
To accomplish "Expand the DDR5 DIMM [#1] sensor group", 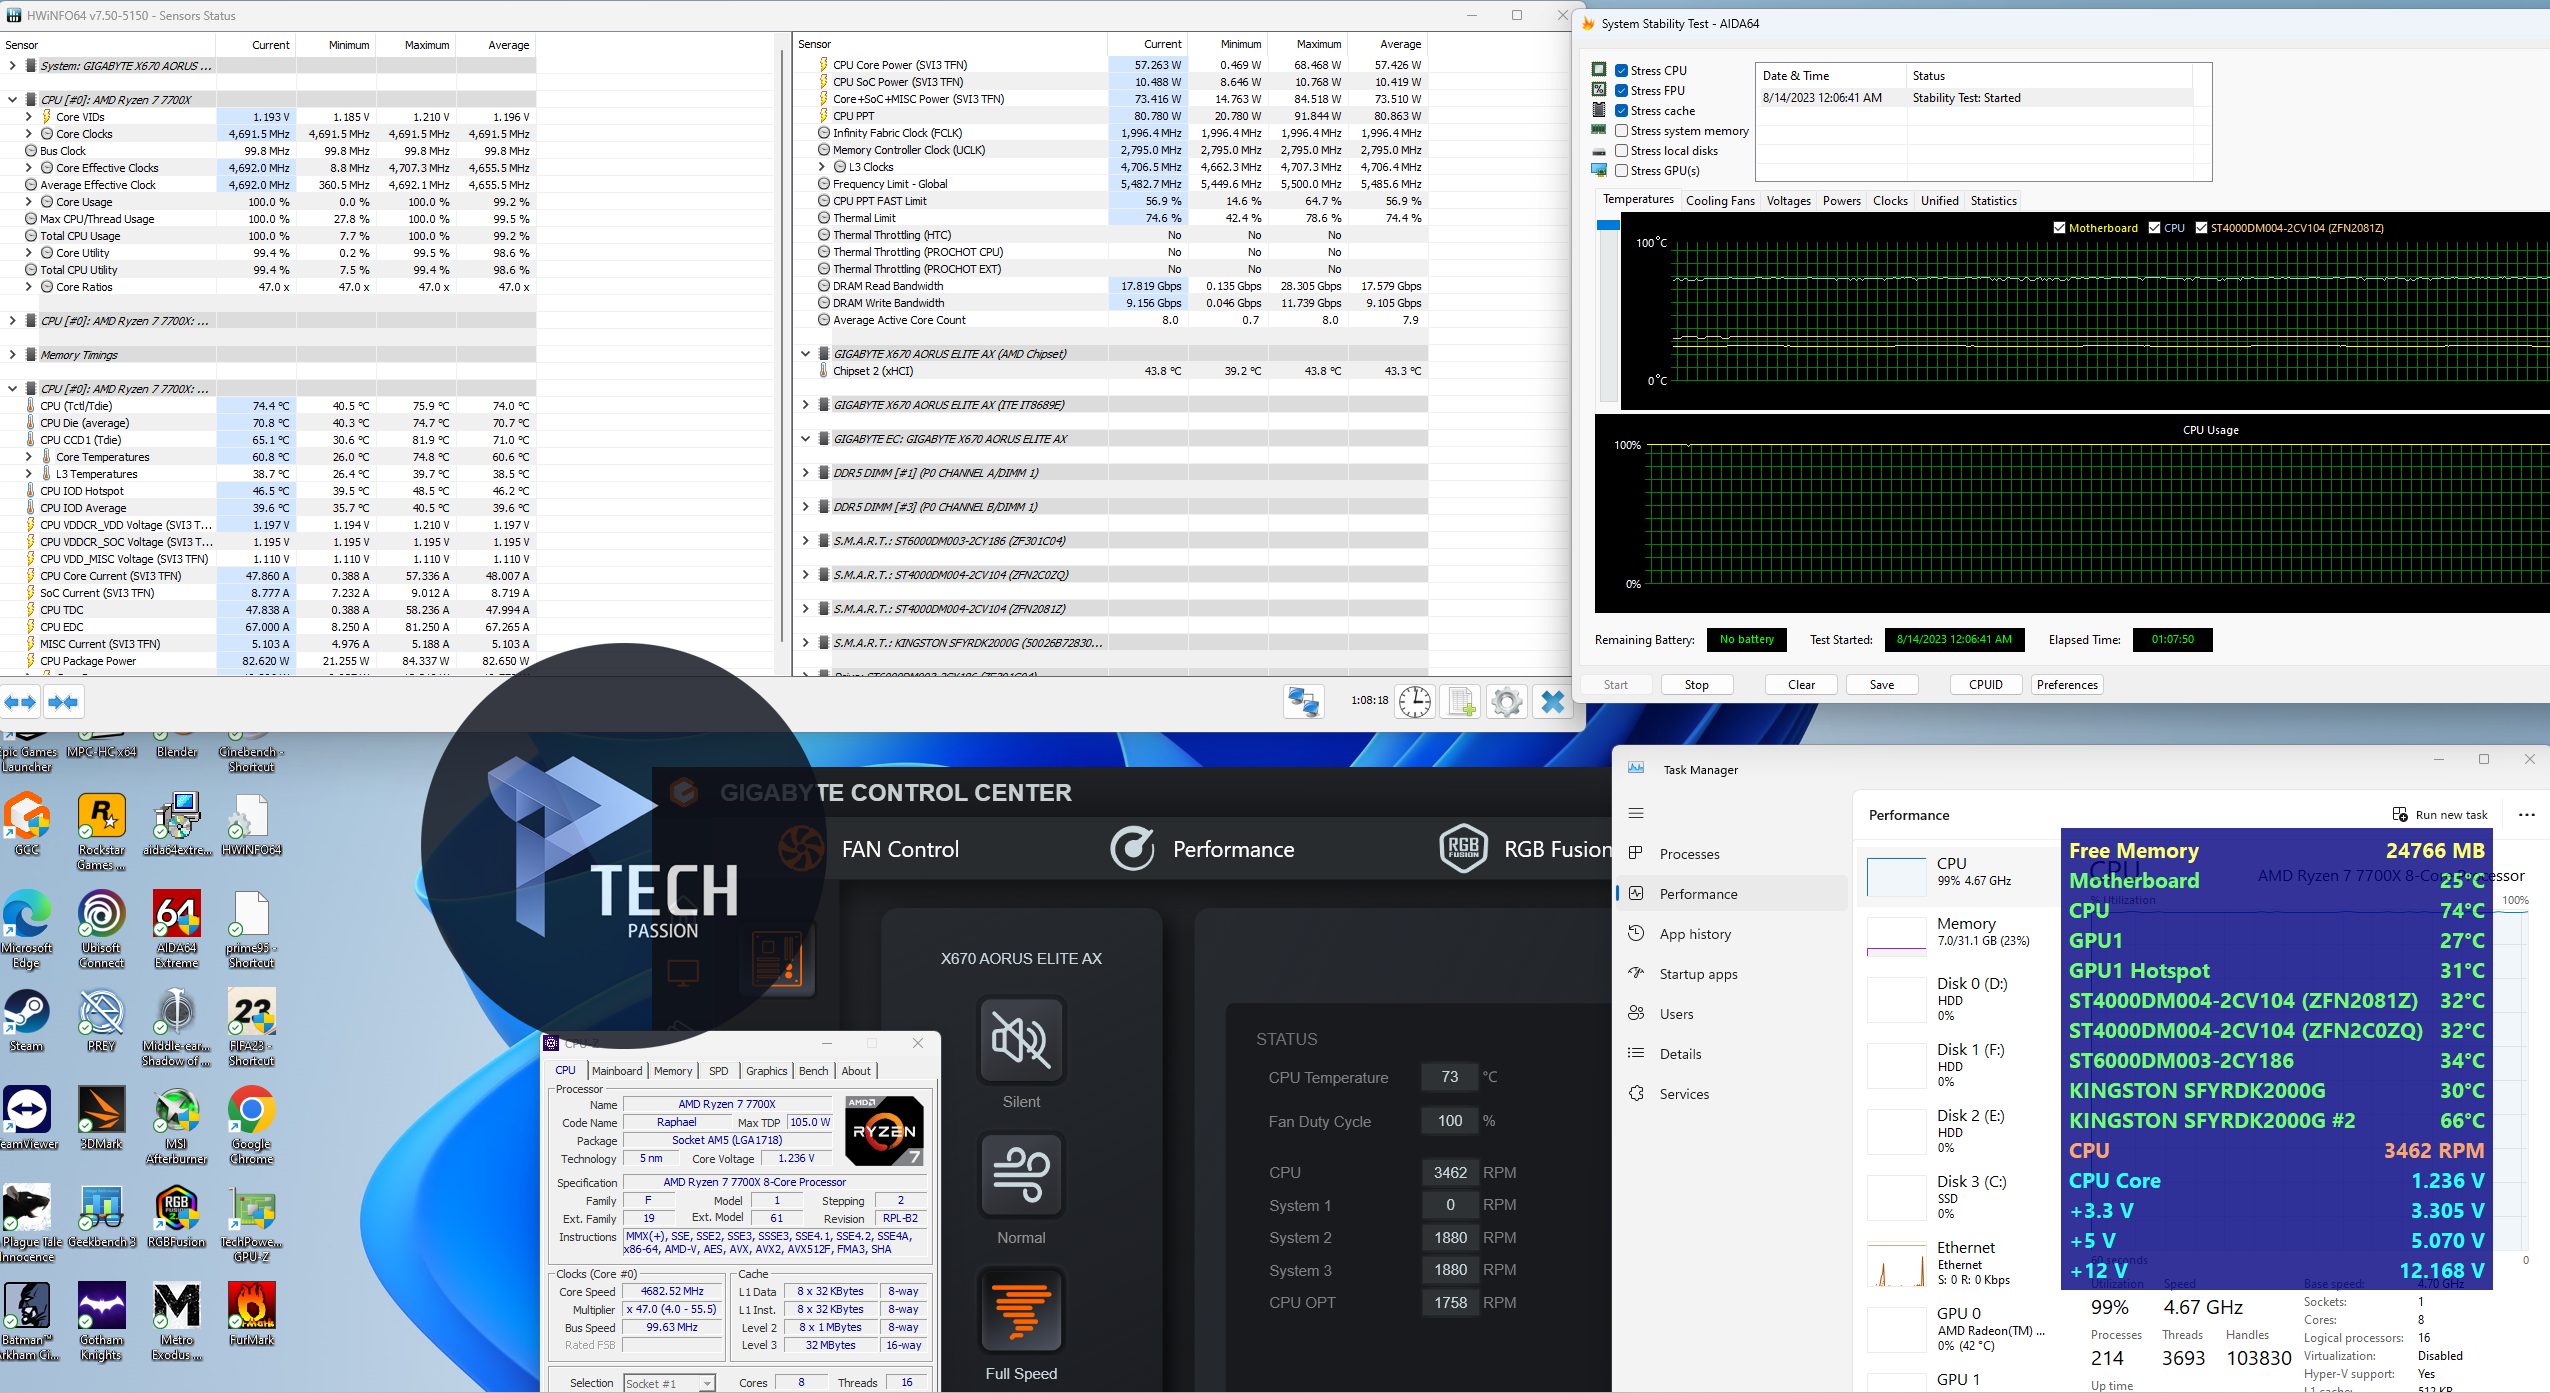I will [805, 473].
